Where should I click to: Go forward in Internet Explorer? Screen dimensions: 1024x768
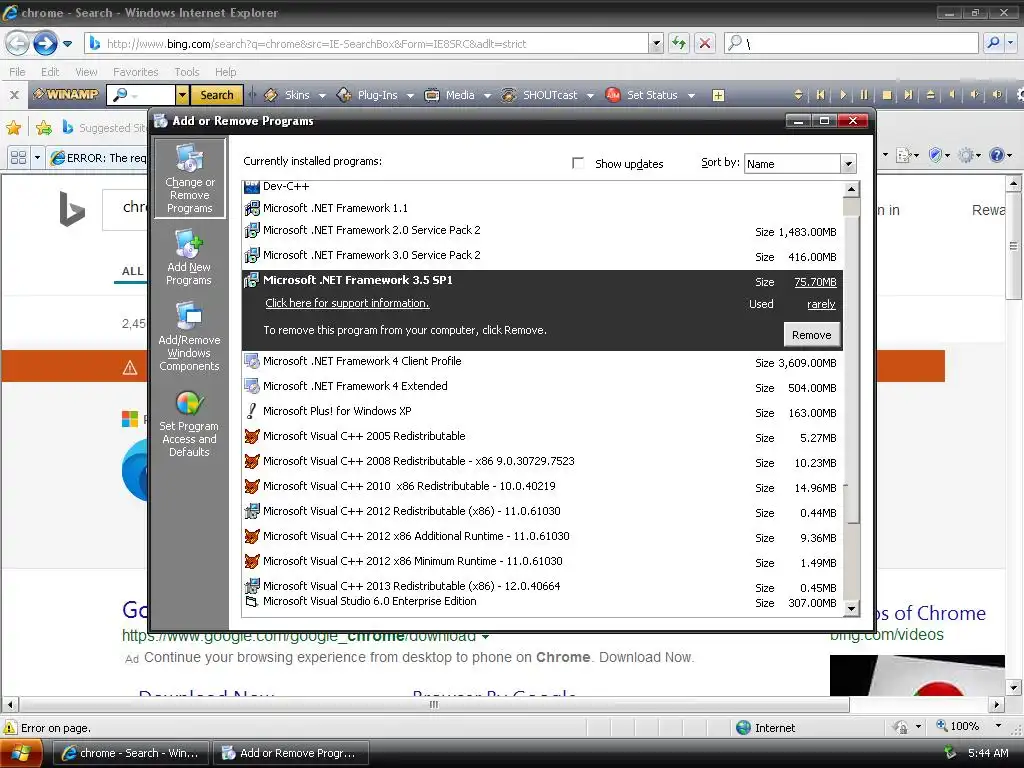[x=45, y=44]
